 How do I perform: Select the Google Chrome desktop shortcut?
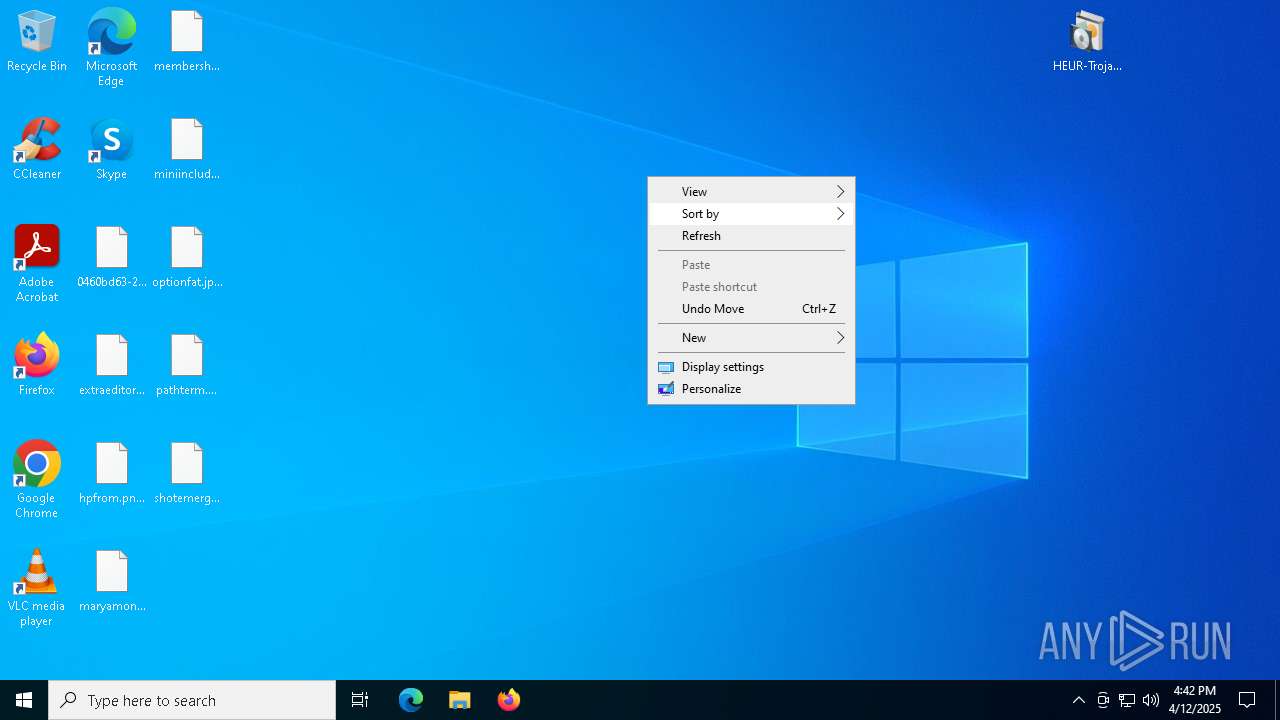point(37,480)
